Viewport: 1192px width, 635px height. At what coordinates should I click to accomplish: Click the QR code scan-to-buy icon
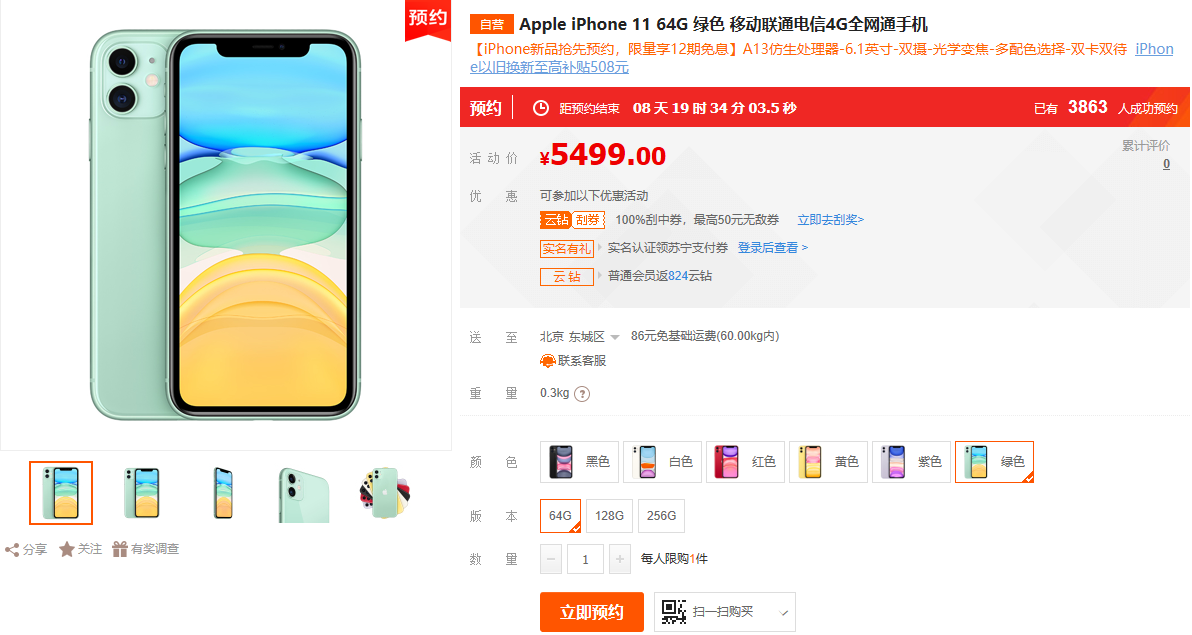[x=674, y=611]
